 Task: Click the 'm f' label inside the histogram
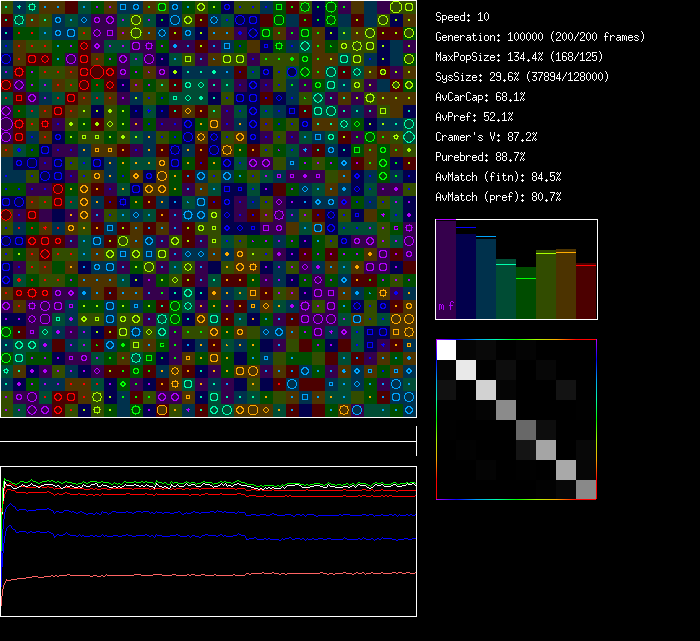pyautogui.click(x=447, y=306)
